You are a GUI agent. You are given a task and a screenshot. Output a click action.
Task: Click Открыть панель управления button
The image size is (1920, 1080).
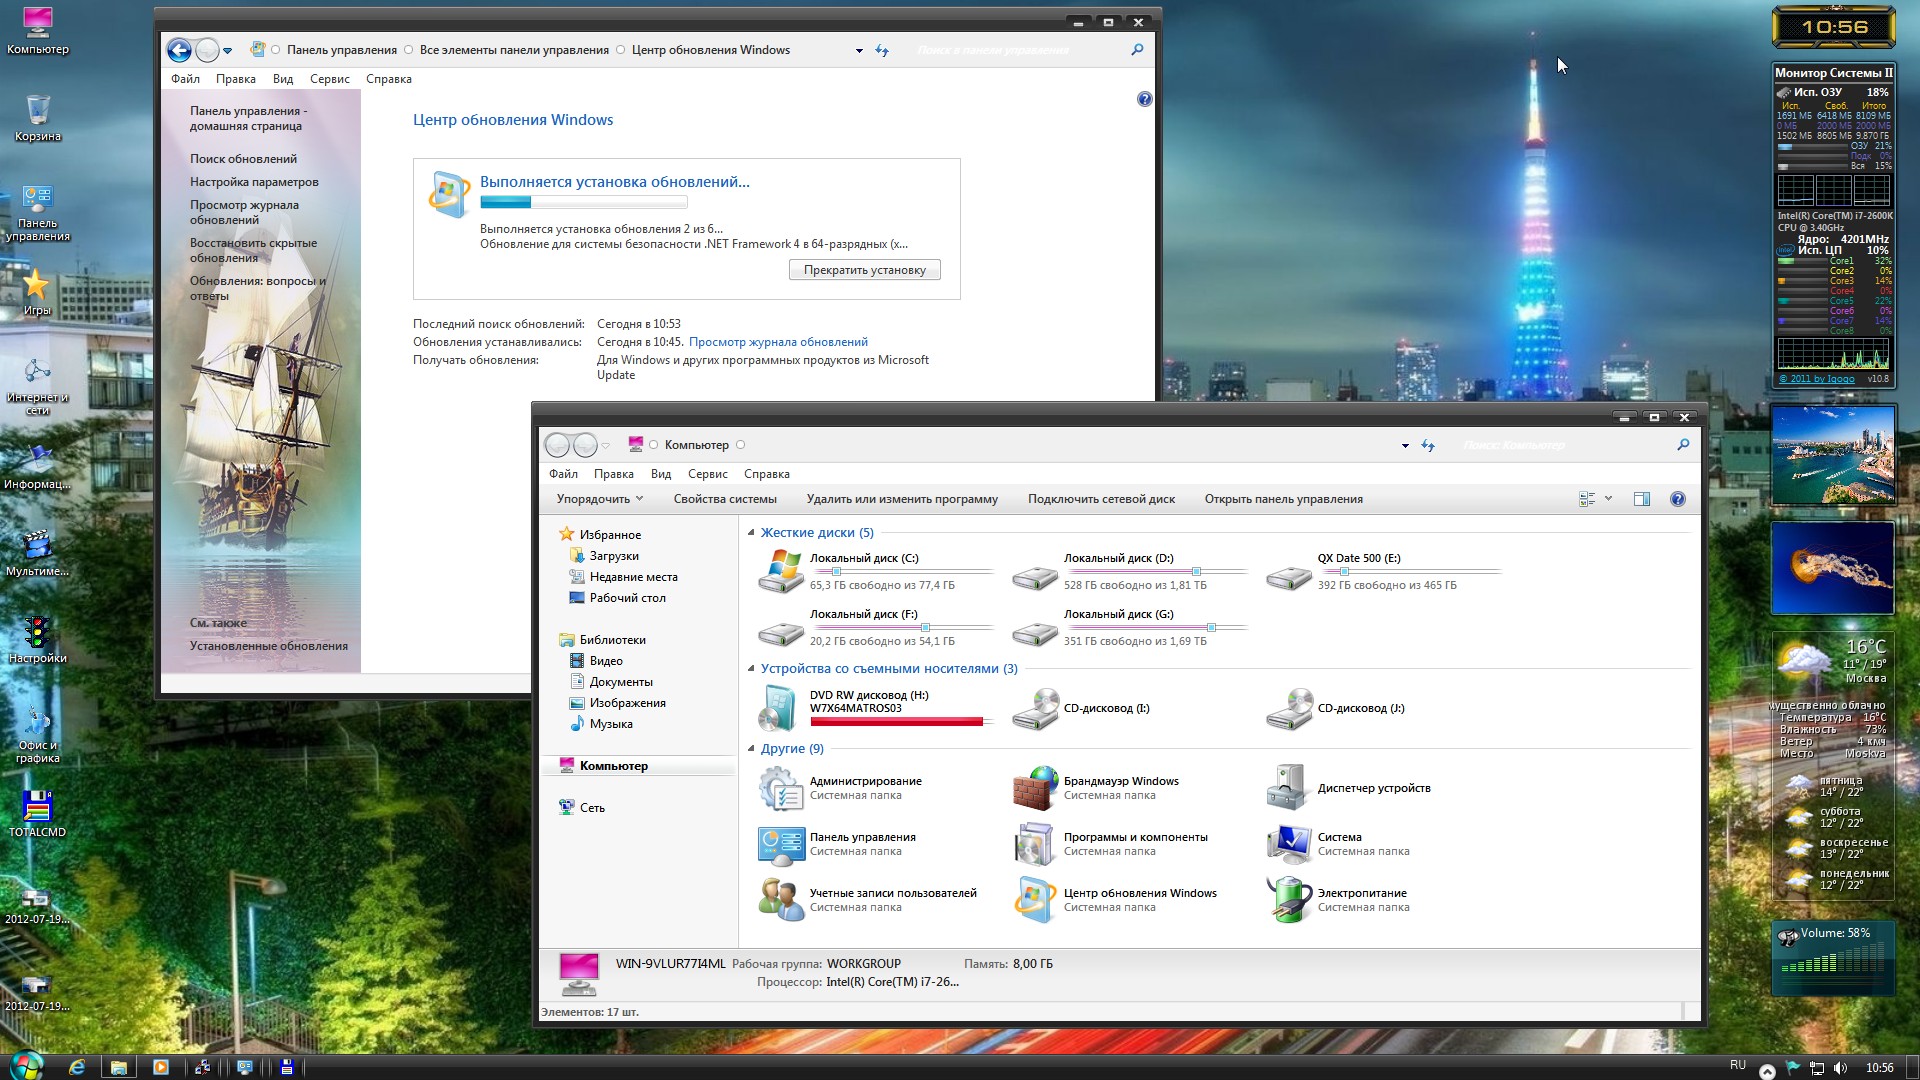[x=1283, y=499]
